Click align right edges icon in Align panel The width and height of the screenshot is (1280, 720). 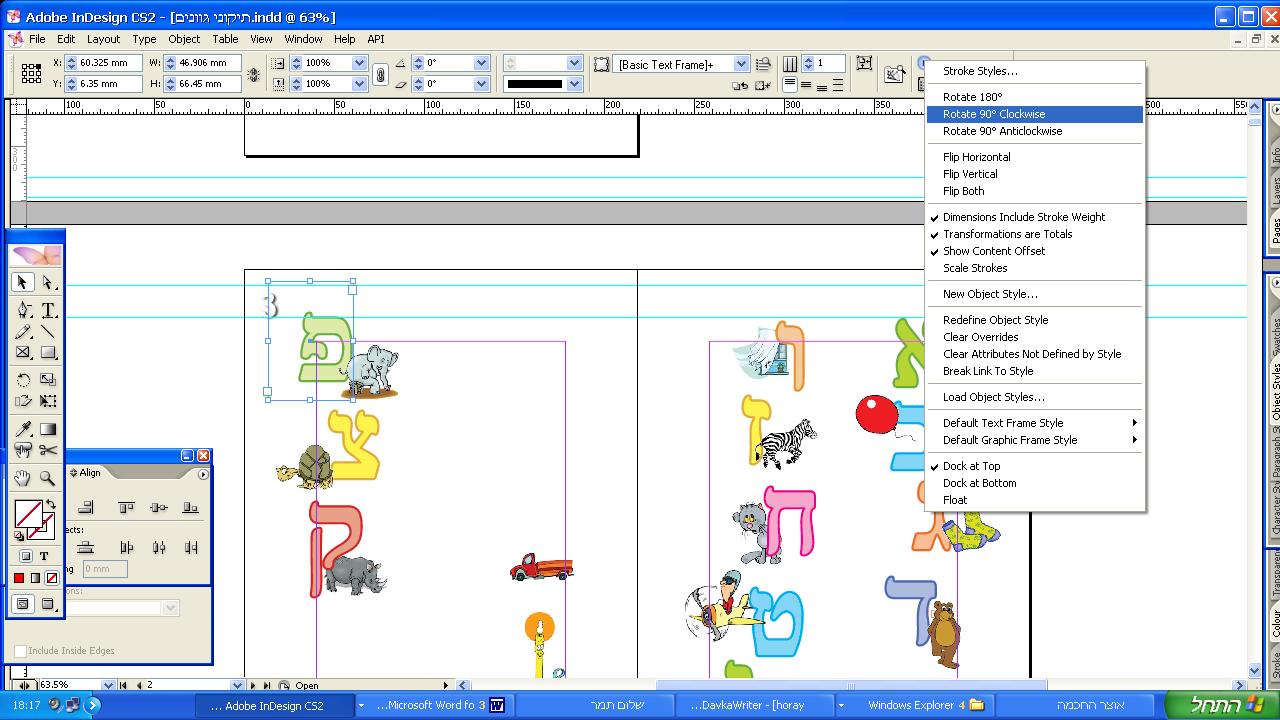[86, 508]
